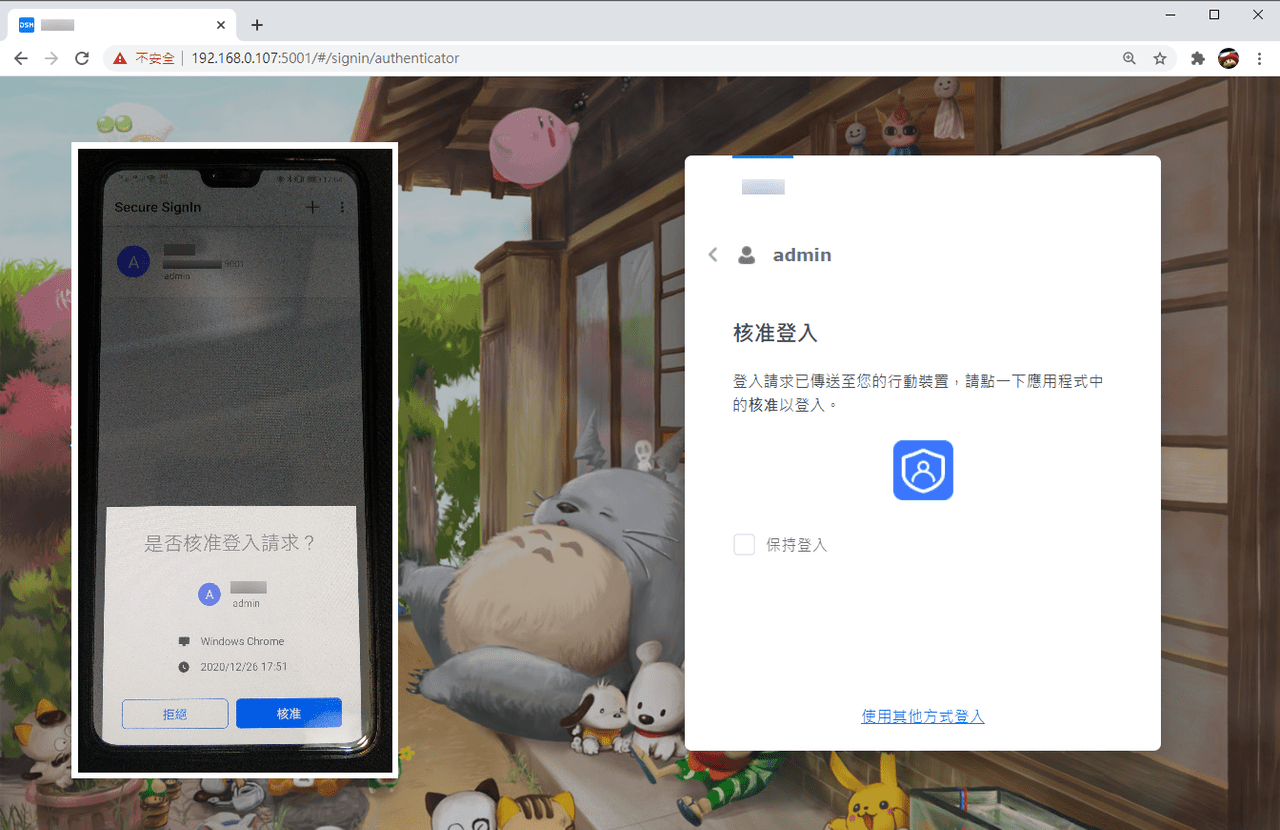The image size is (1280, 830).
Task: Close the Chrome window
Action: [x=1258, y=14]
